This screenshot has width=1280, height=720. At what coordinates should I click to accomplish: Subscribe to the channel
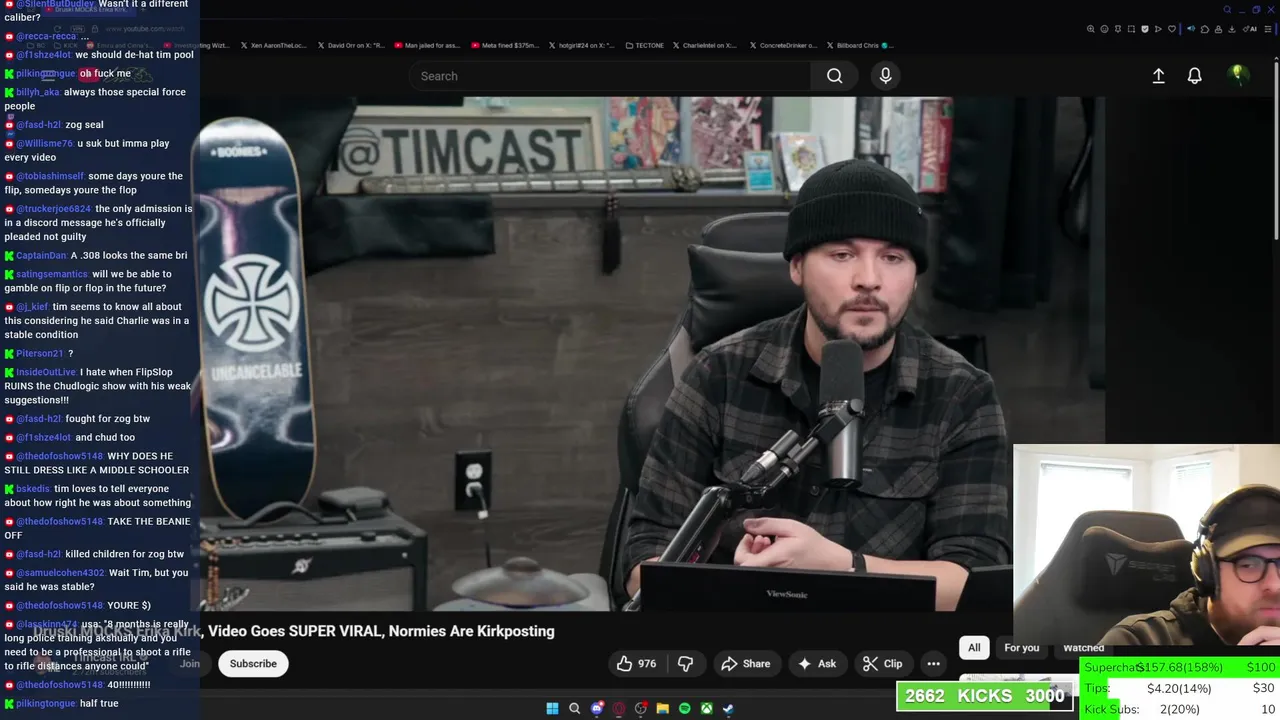[x=253, y=664]
